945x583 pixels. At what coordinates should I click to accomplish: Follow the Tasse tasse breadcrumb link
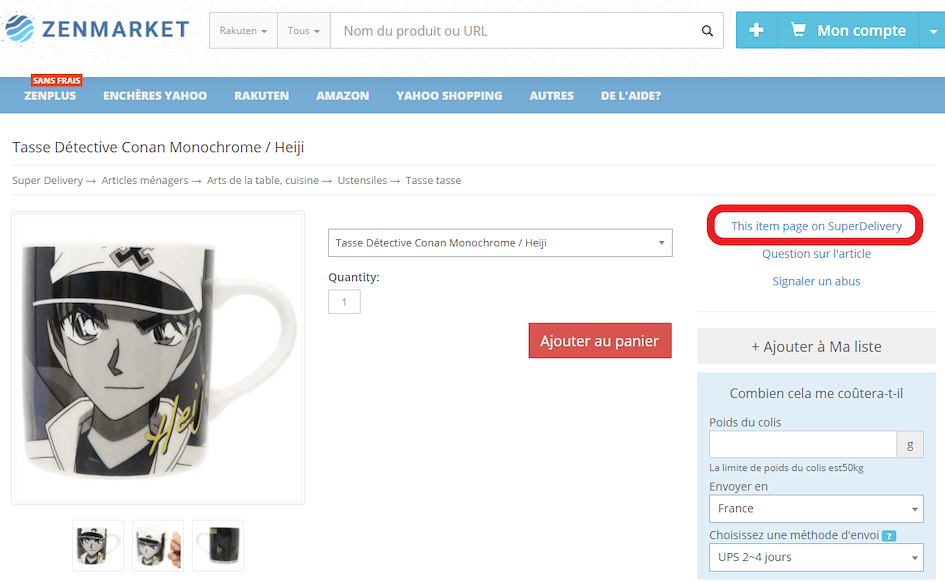click(x=433, y=180)
